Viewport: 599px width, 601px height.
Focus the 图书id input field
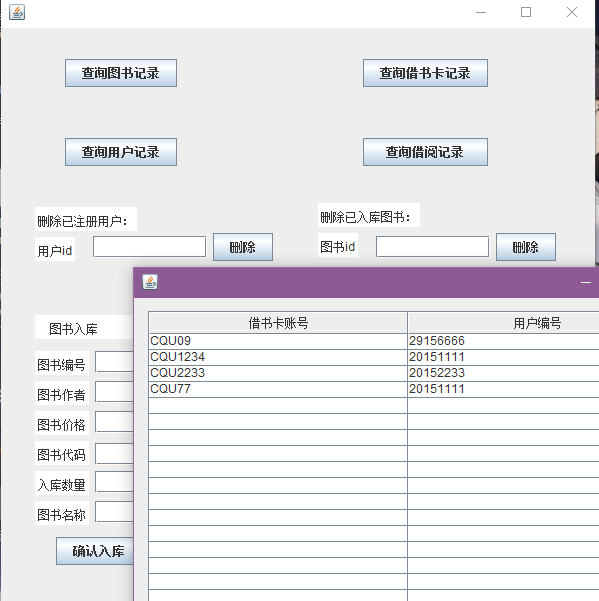(432, 246)
